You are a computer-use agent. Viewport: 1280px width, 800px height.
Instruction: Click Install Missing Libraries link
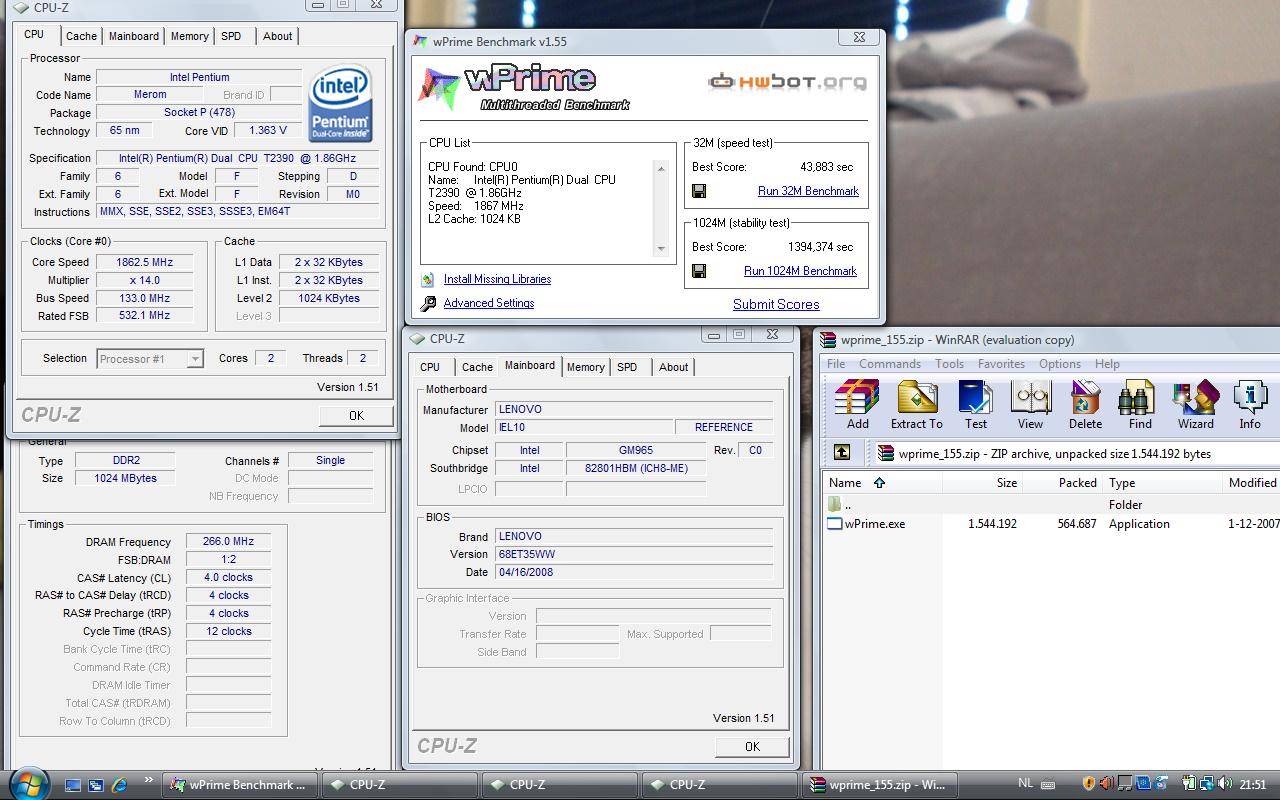tap(497, 279)
